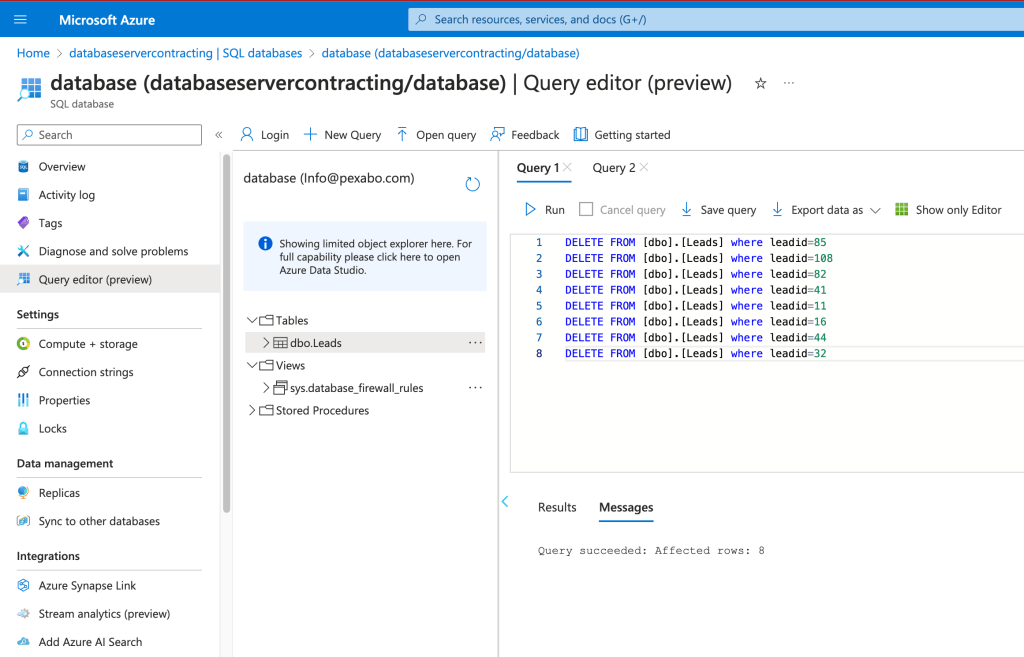
Task: Open the sys.database_firewall_rules ellipsis menu
Action: [475, 387]
